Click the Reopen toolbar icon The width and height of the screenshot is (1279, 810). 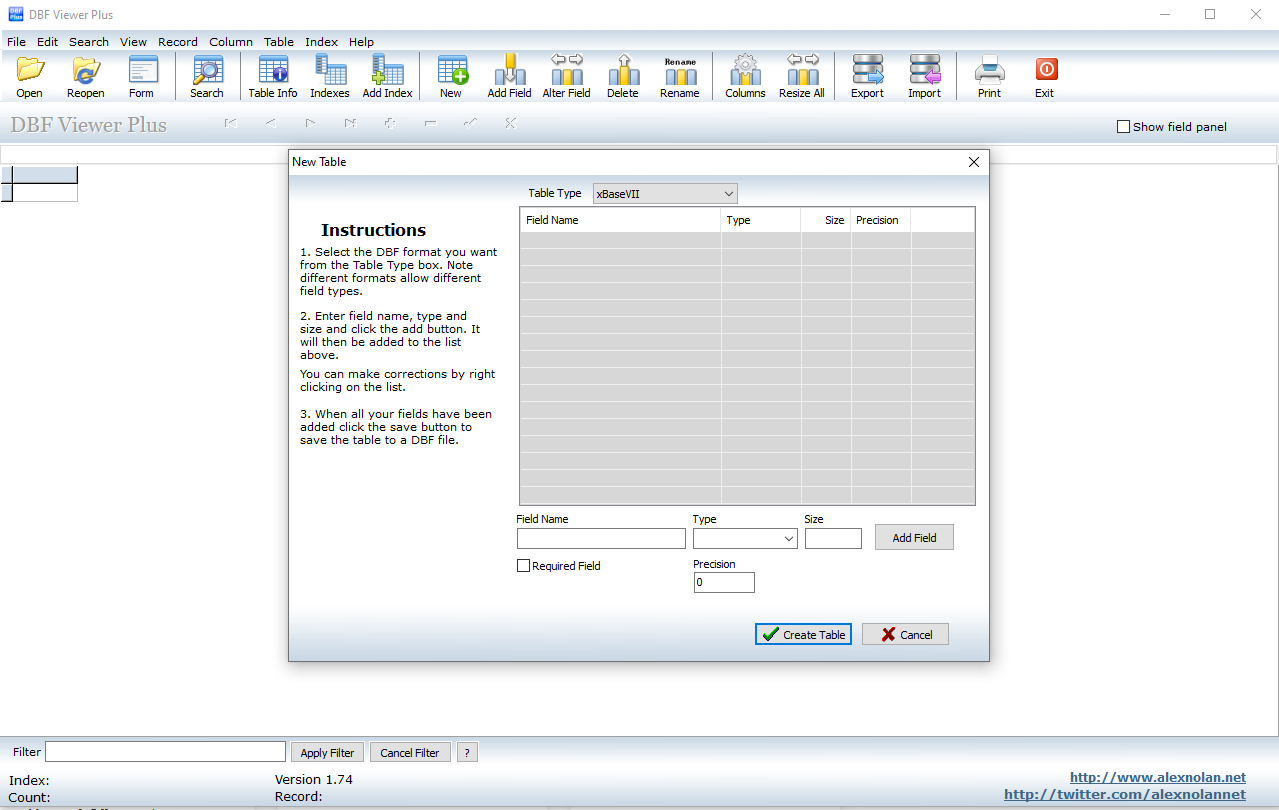pyautogui.click(x=86, y=76)
